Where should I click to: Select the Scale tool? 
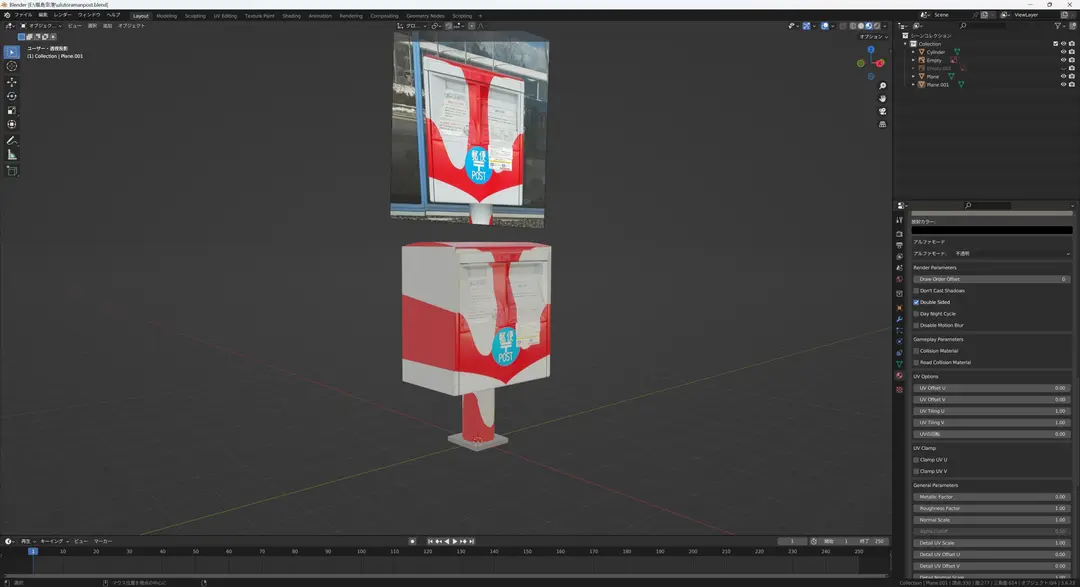[12, 110]
